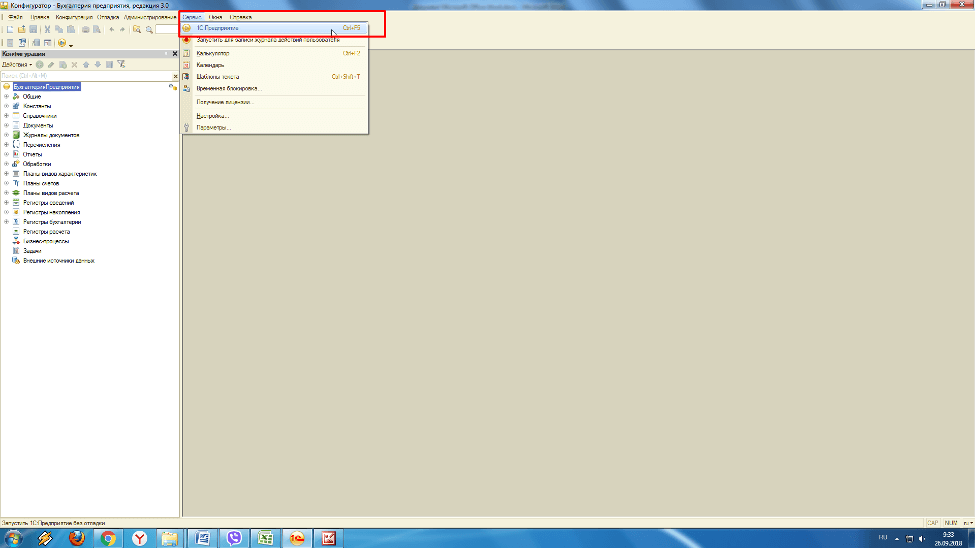Expand the Общие tree node
This screenshot has height=550, width=977.
click(x=6, y=97)
